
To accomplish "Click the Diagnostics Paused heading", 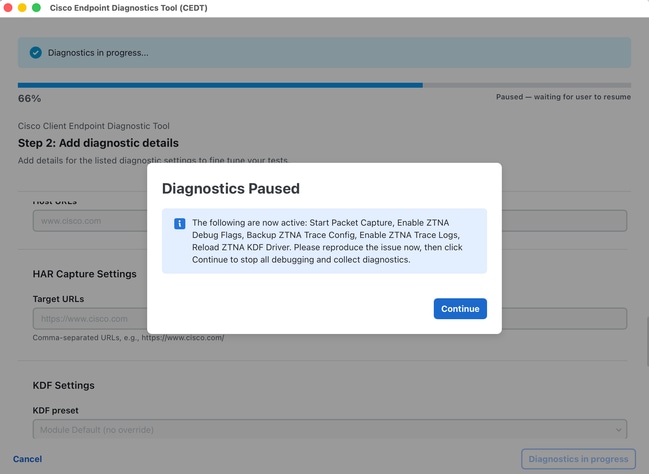I will point(231,188).
